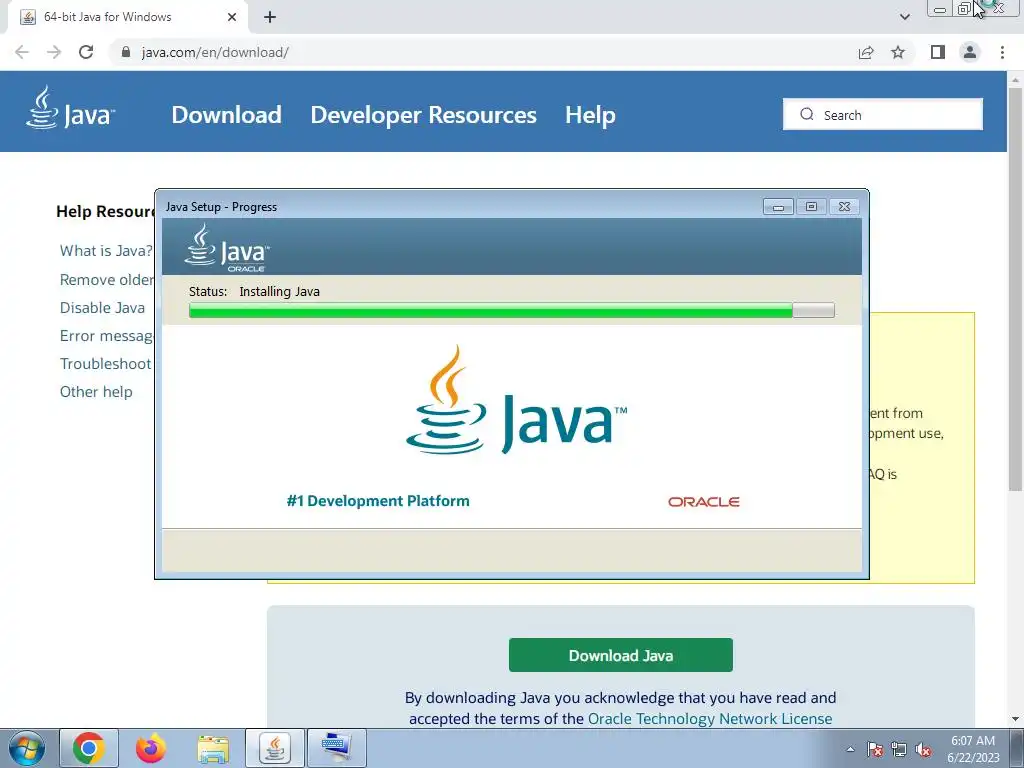Viewport: 1024px width, 768px height.
Task: Open the Developer Resources menu
Action: 423,115
